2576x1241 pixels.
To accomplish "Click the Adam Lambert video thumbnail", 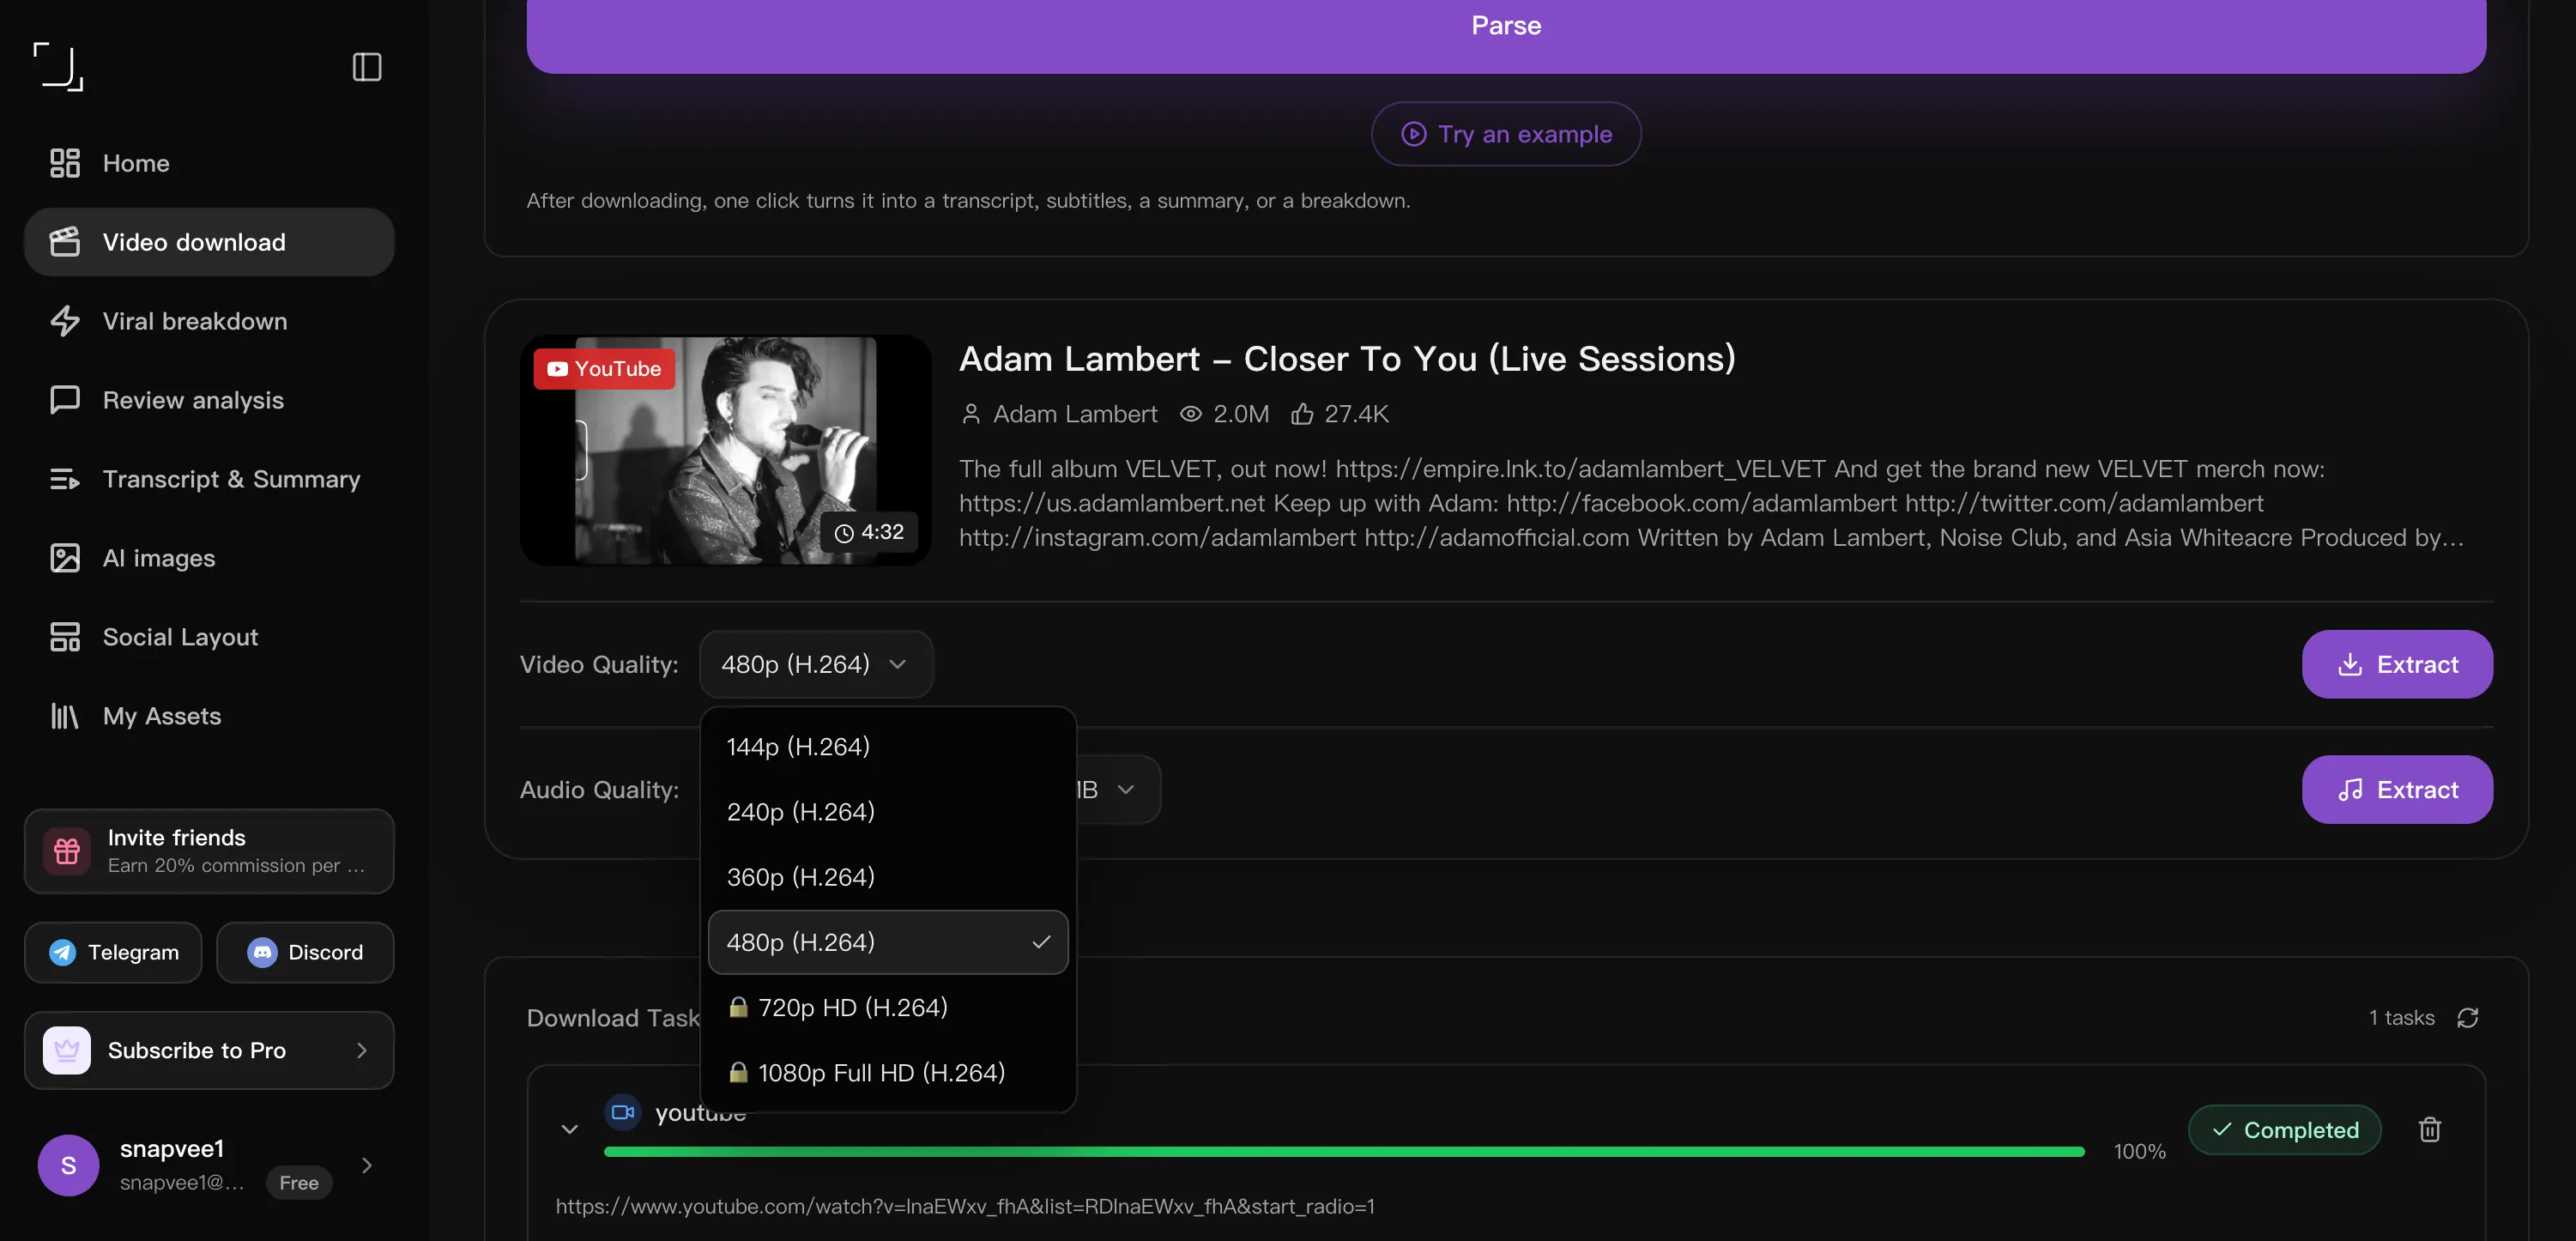I will coord(726,450).
